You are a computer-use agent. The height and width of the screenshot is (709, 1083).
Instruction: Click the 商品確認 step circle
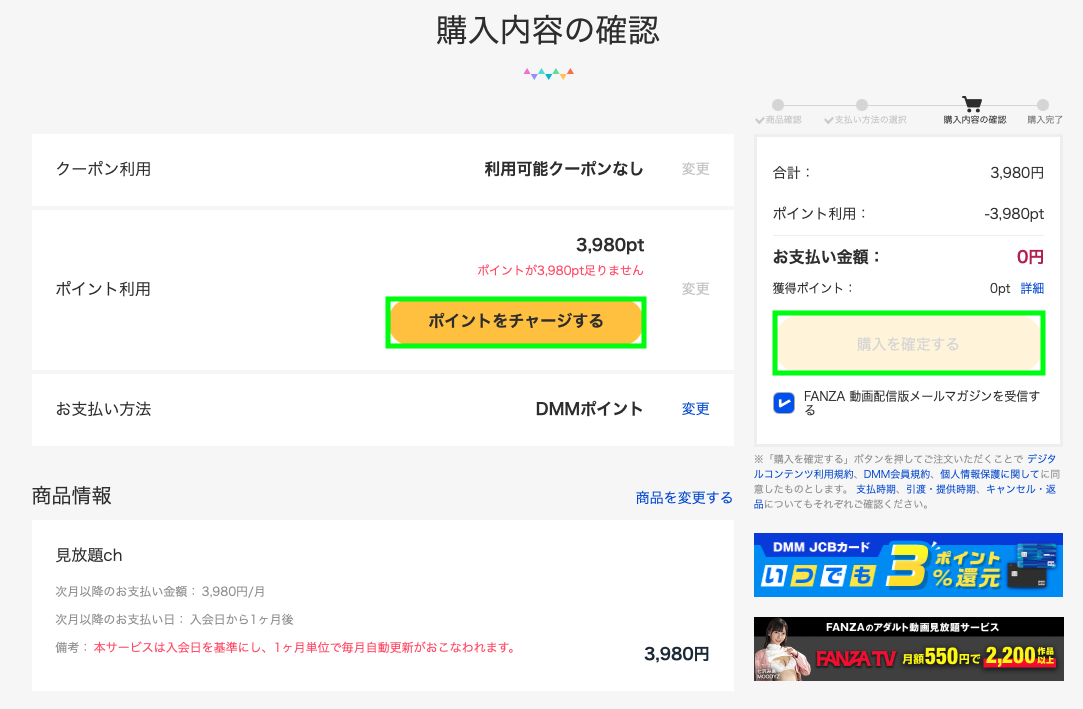click(778, 104)
